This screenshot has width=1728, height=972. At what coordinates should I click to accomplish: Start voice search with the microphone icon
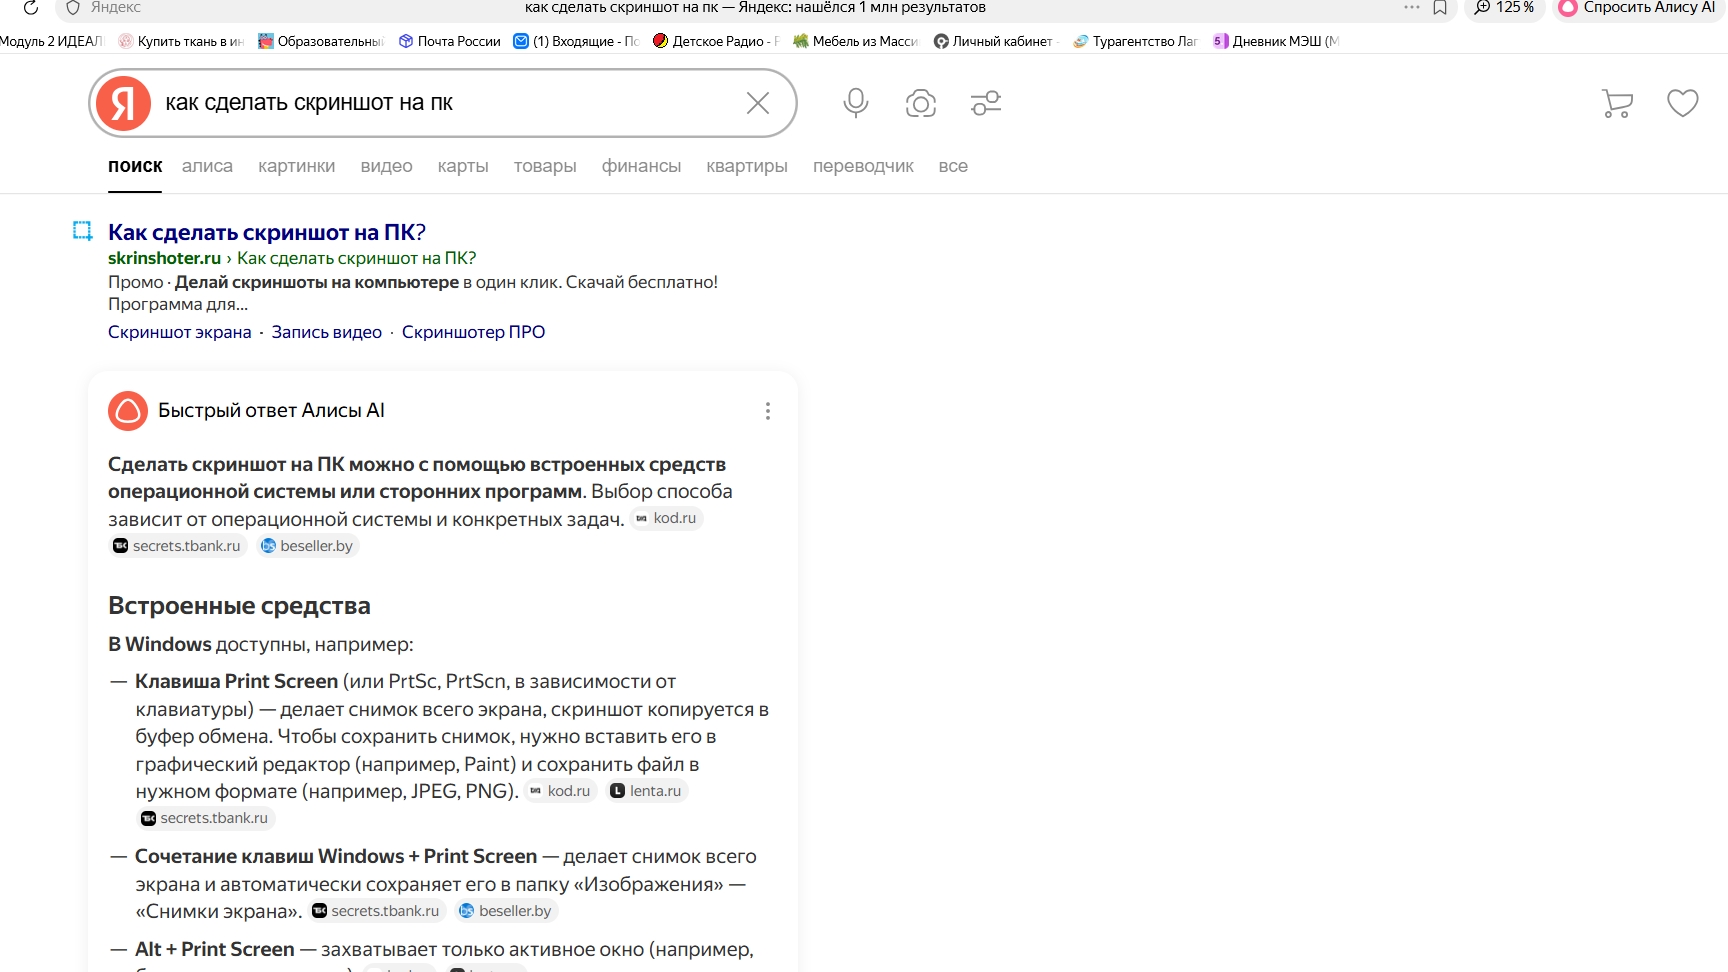click(x=855, y=103)
